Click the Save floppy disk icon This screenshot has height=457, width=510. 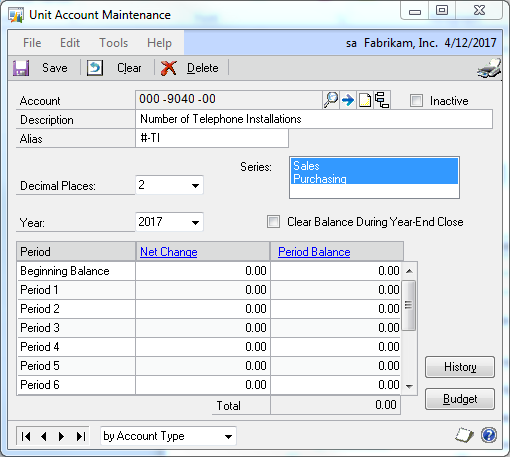pos(21,68)
